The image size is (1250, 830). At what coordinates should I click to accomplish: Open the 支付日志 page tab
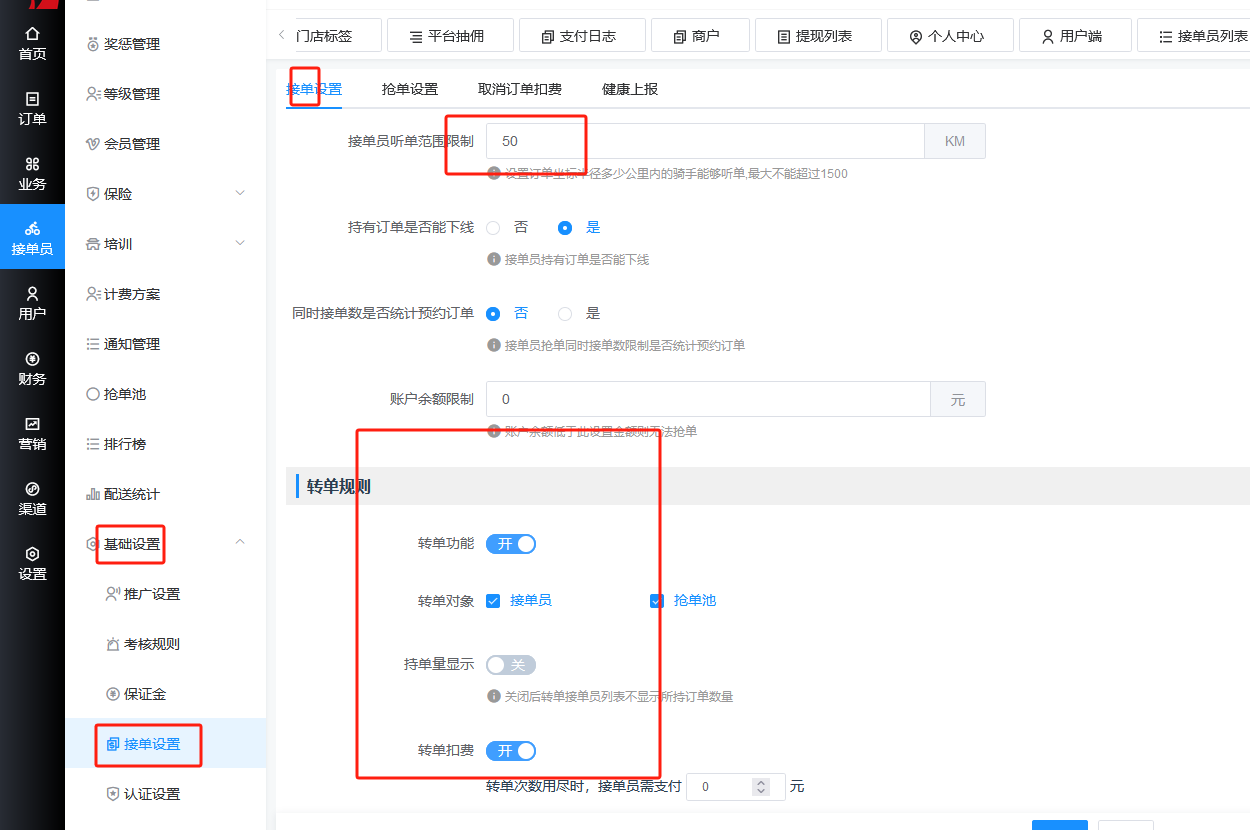[x=581, y=36]
